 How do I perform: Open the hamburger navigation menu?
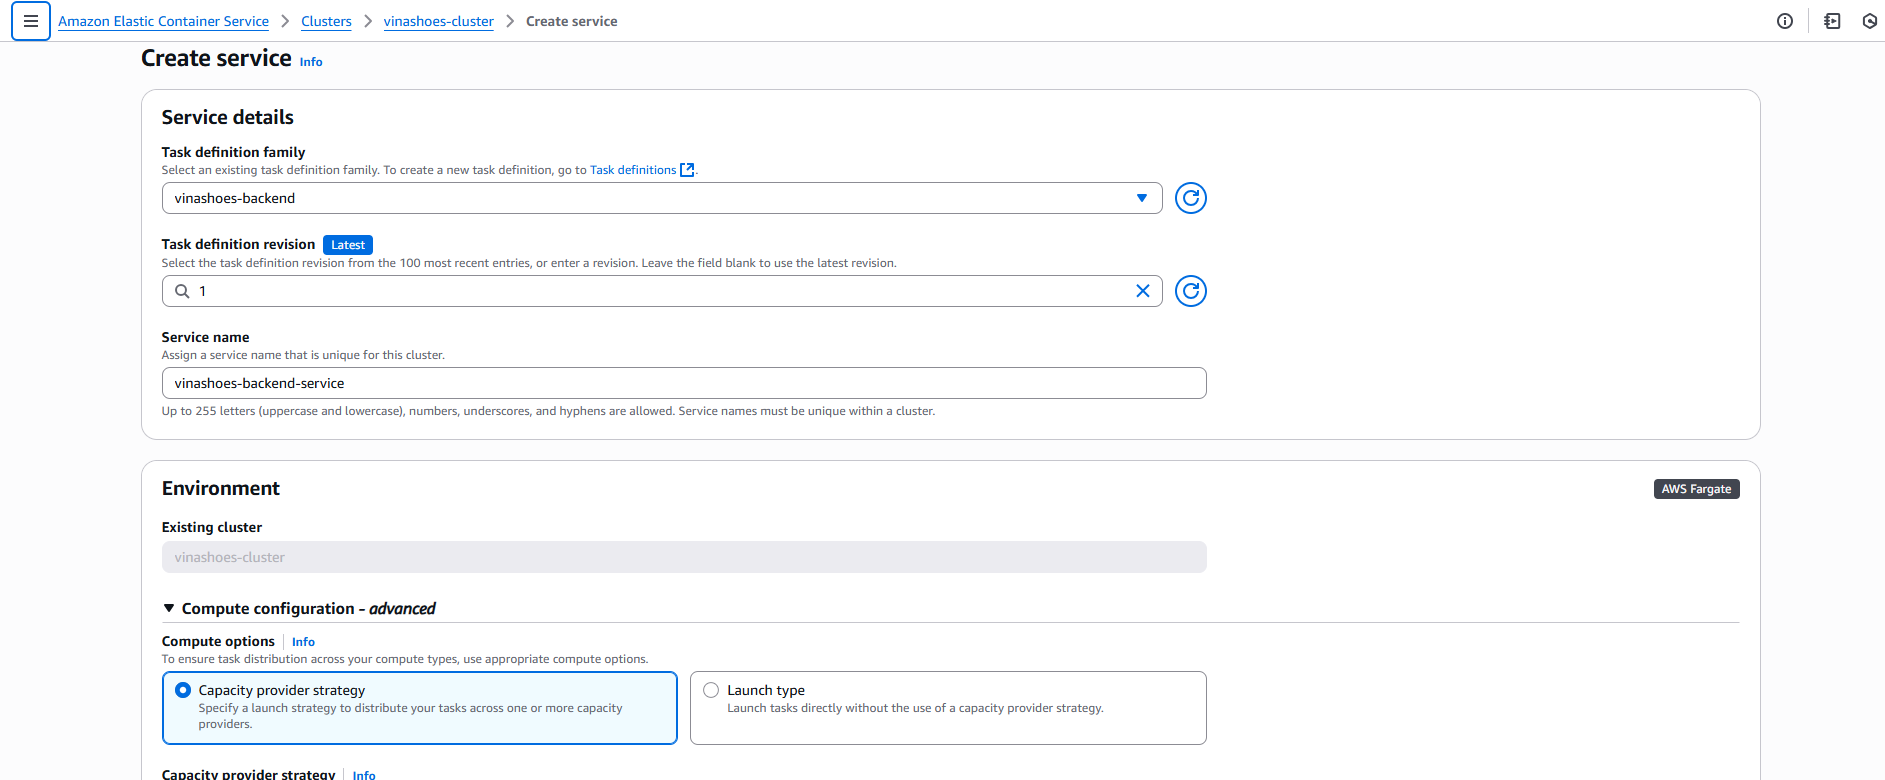tap(30, 21)
